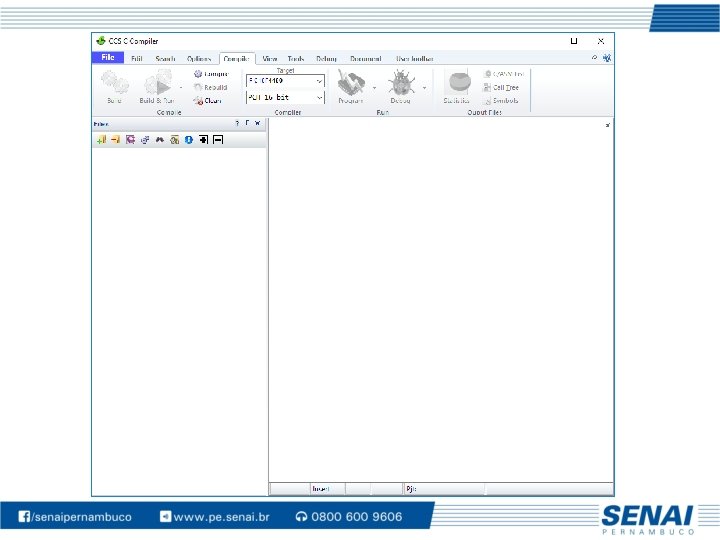Click the Insert status bar field

pyautogui.click(x=327, y=489)
